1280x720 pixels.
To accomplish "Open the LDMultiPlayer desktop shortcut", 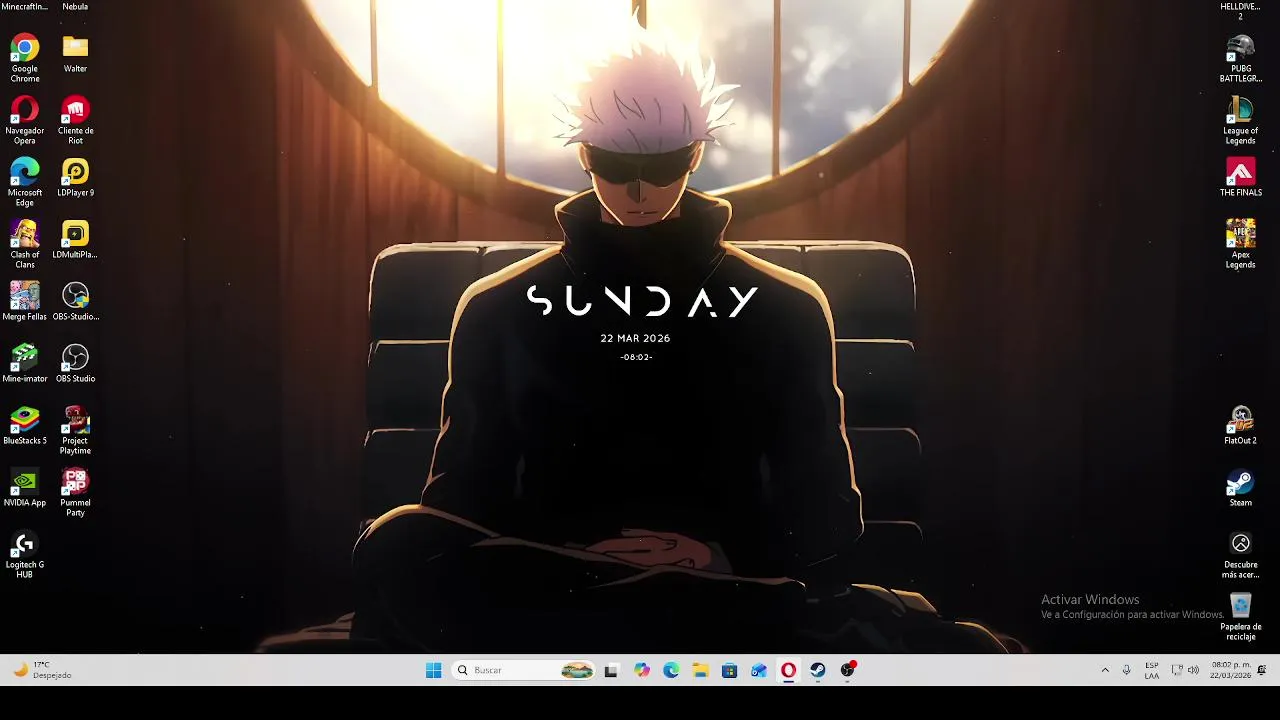I will click(75, 238).
